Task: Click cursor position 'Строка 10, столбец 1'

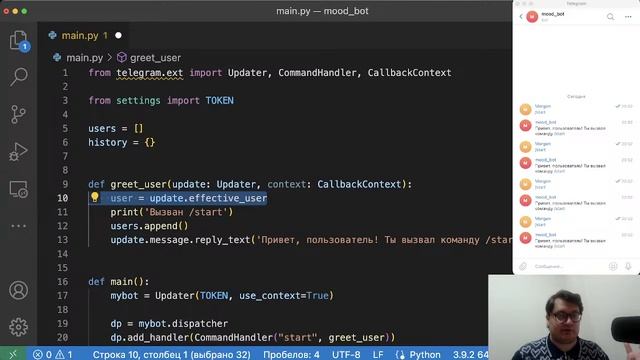Action: 171,354
